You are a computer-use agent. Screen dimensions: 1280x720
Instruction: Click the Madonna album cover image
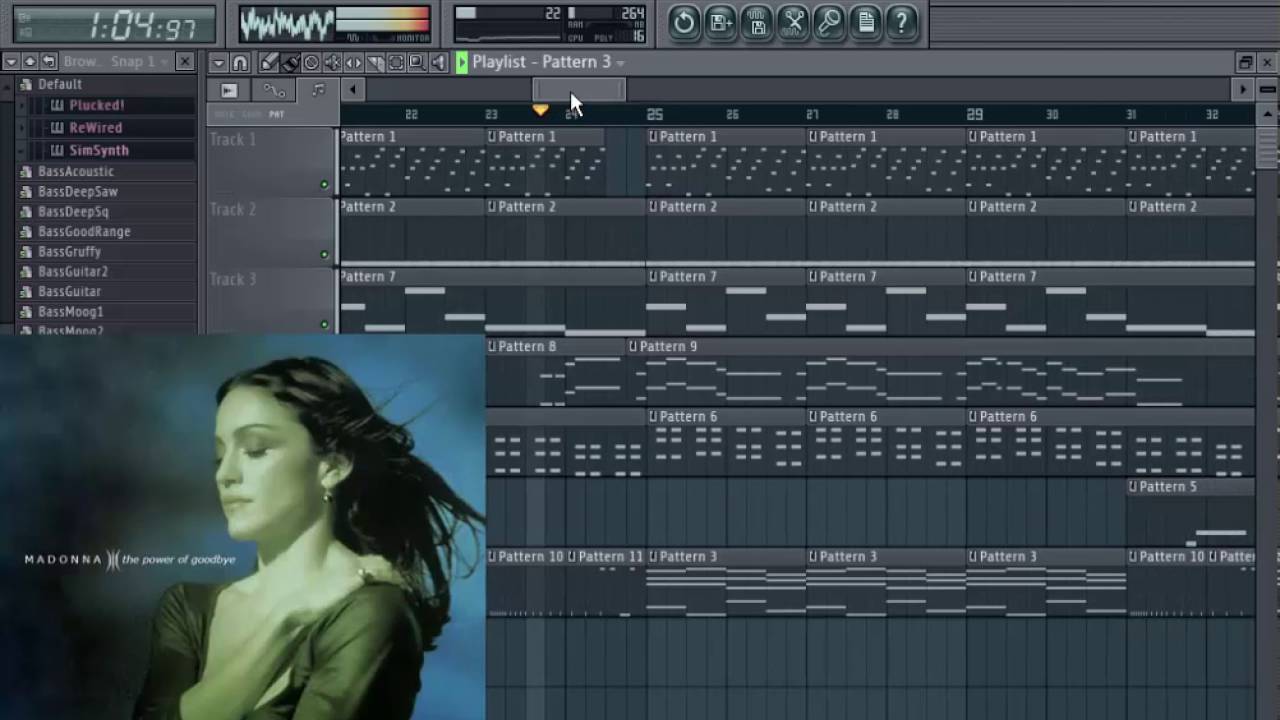pyautogui.click(x=242, y=527)
